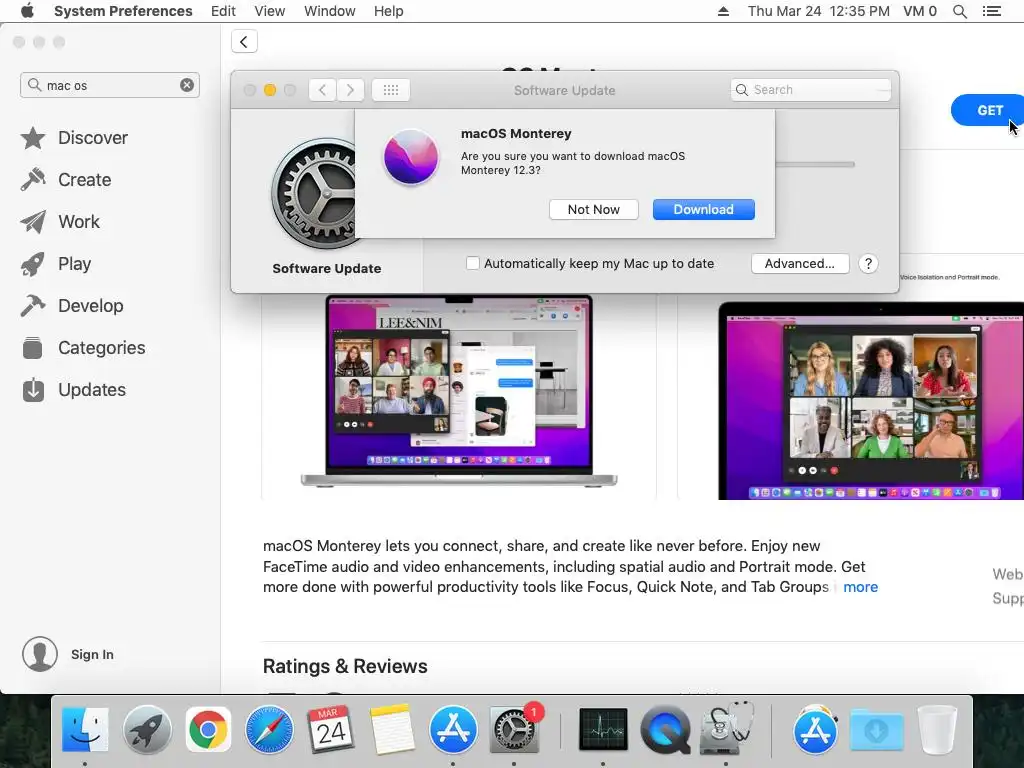Open the Window menu

point(330,11)
